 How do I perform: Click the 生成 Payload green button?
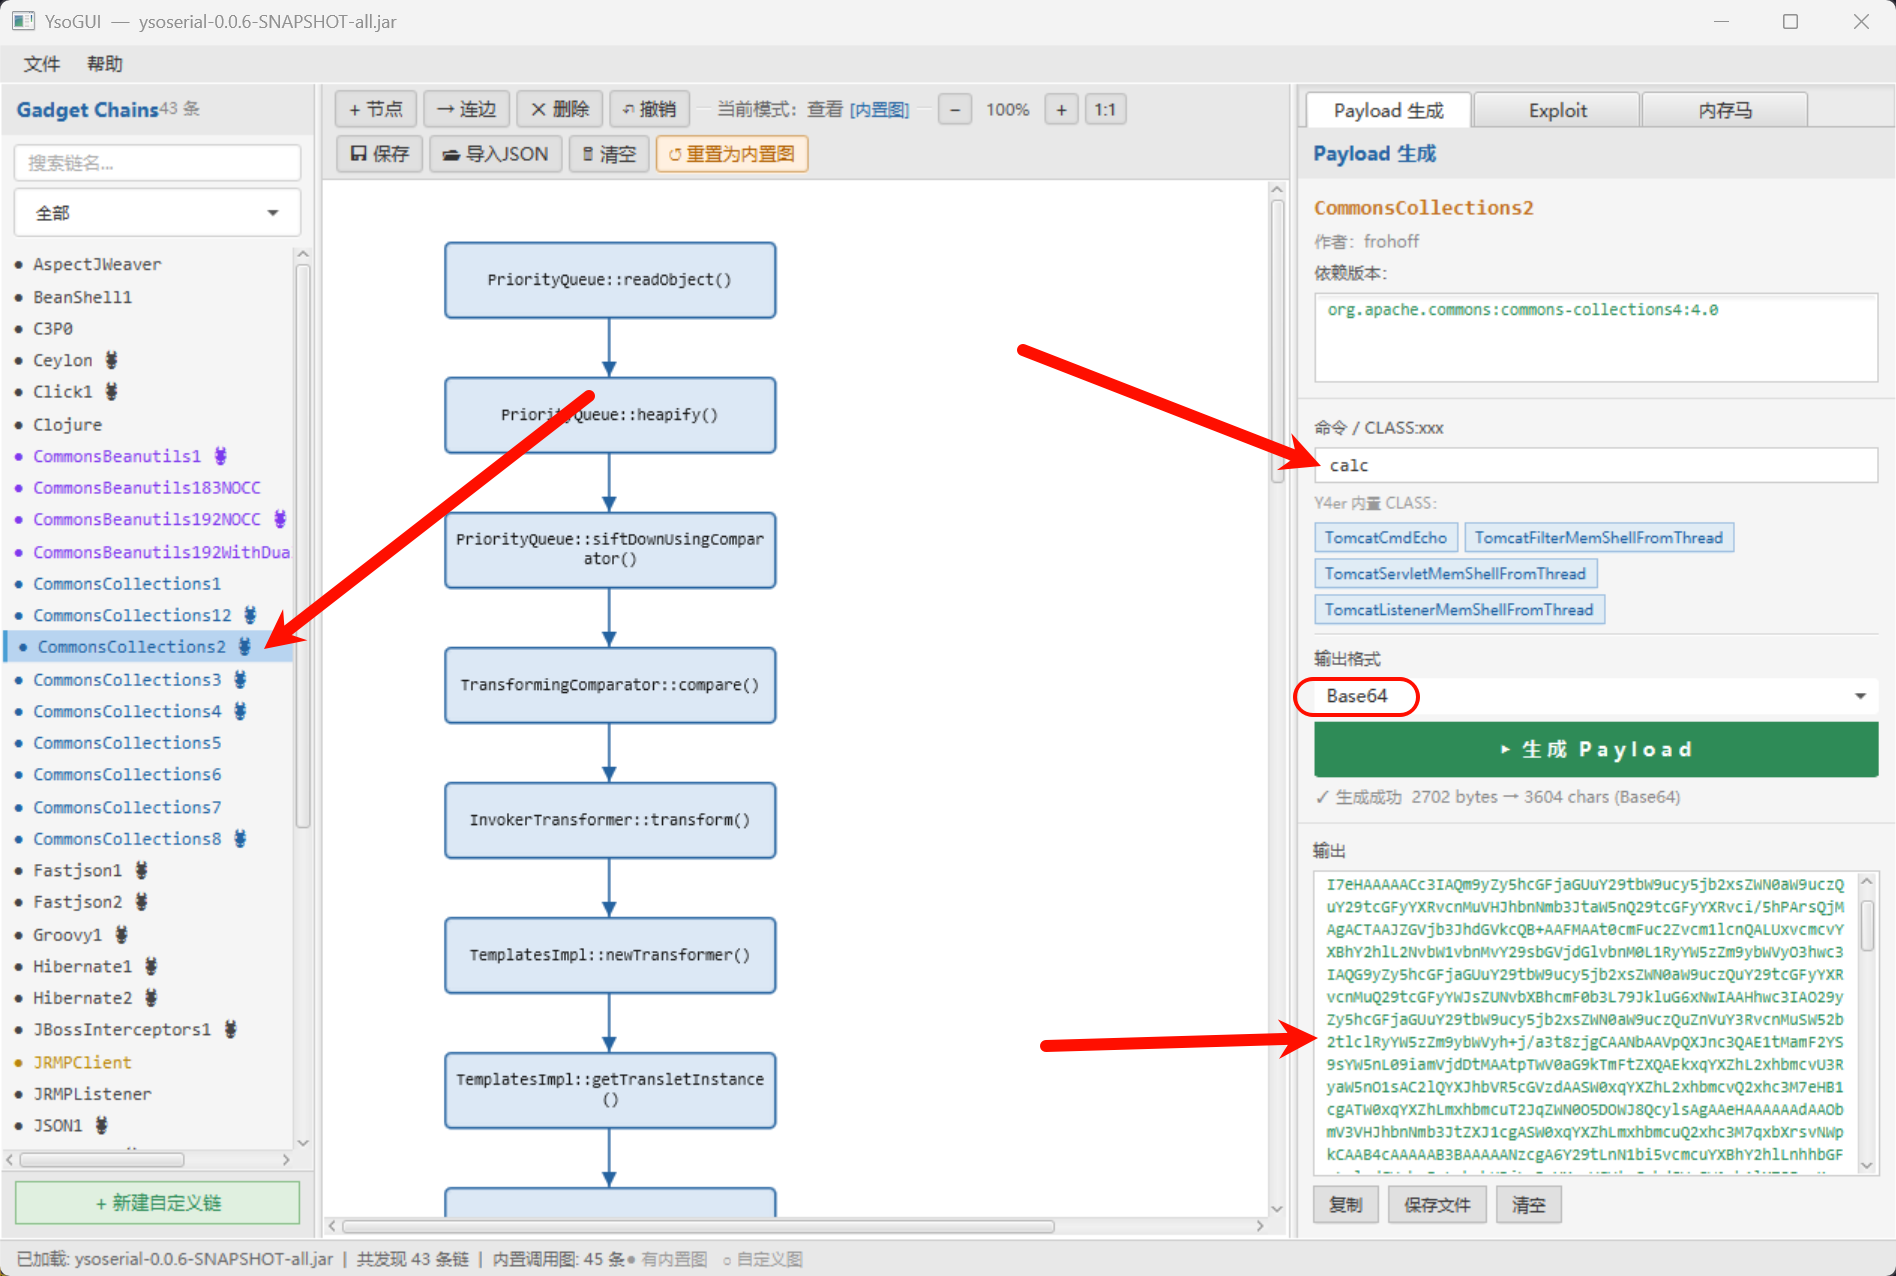pyautogui.click(x=1596, y=750)
